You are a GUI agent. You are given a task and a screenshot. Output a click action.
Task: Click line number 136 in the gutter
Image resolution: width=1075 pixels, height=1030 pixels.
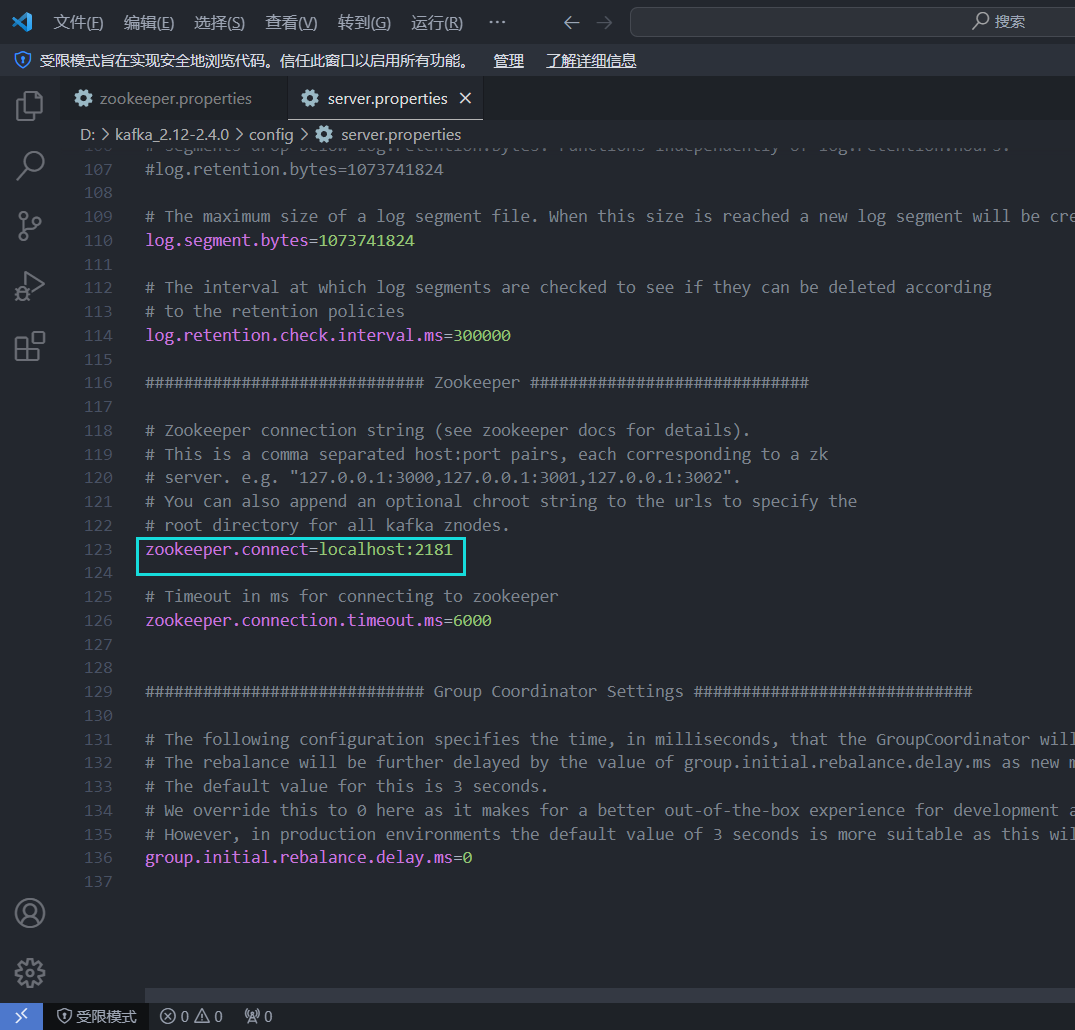[x=98, y=857]
